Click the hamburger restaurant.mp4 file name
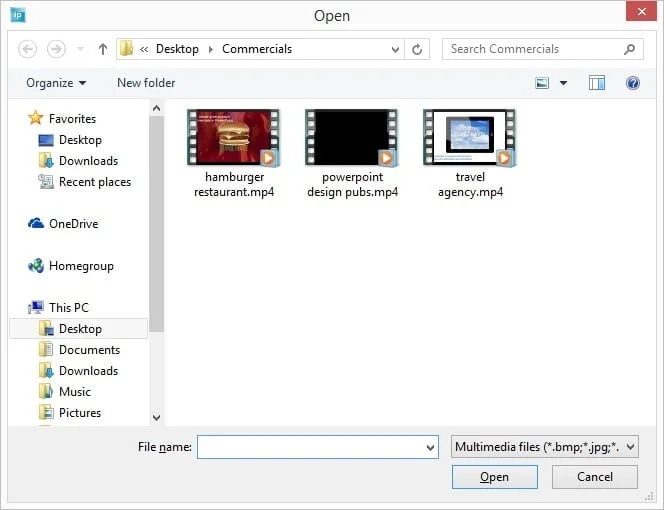 (x=234, y=185)
